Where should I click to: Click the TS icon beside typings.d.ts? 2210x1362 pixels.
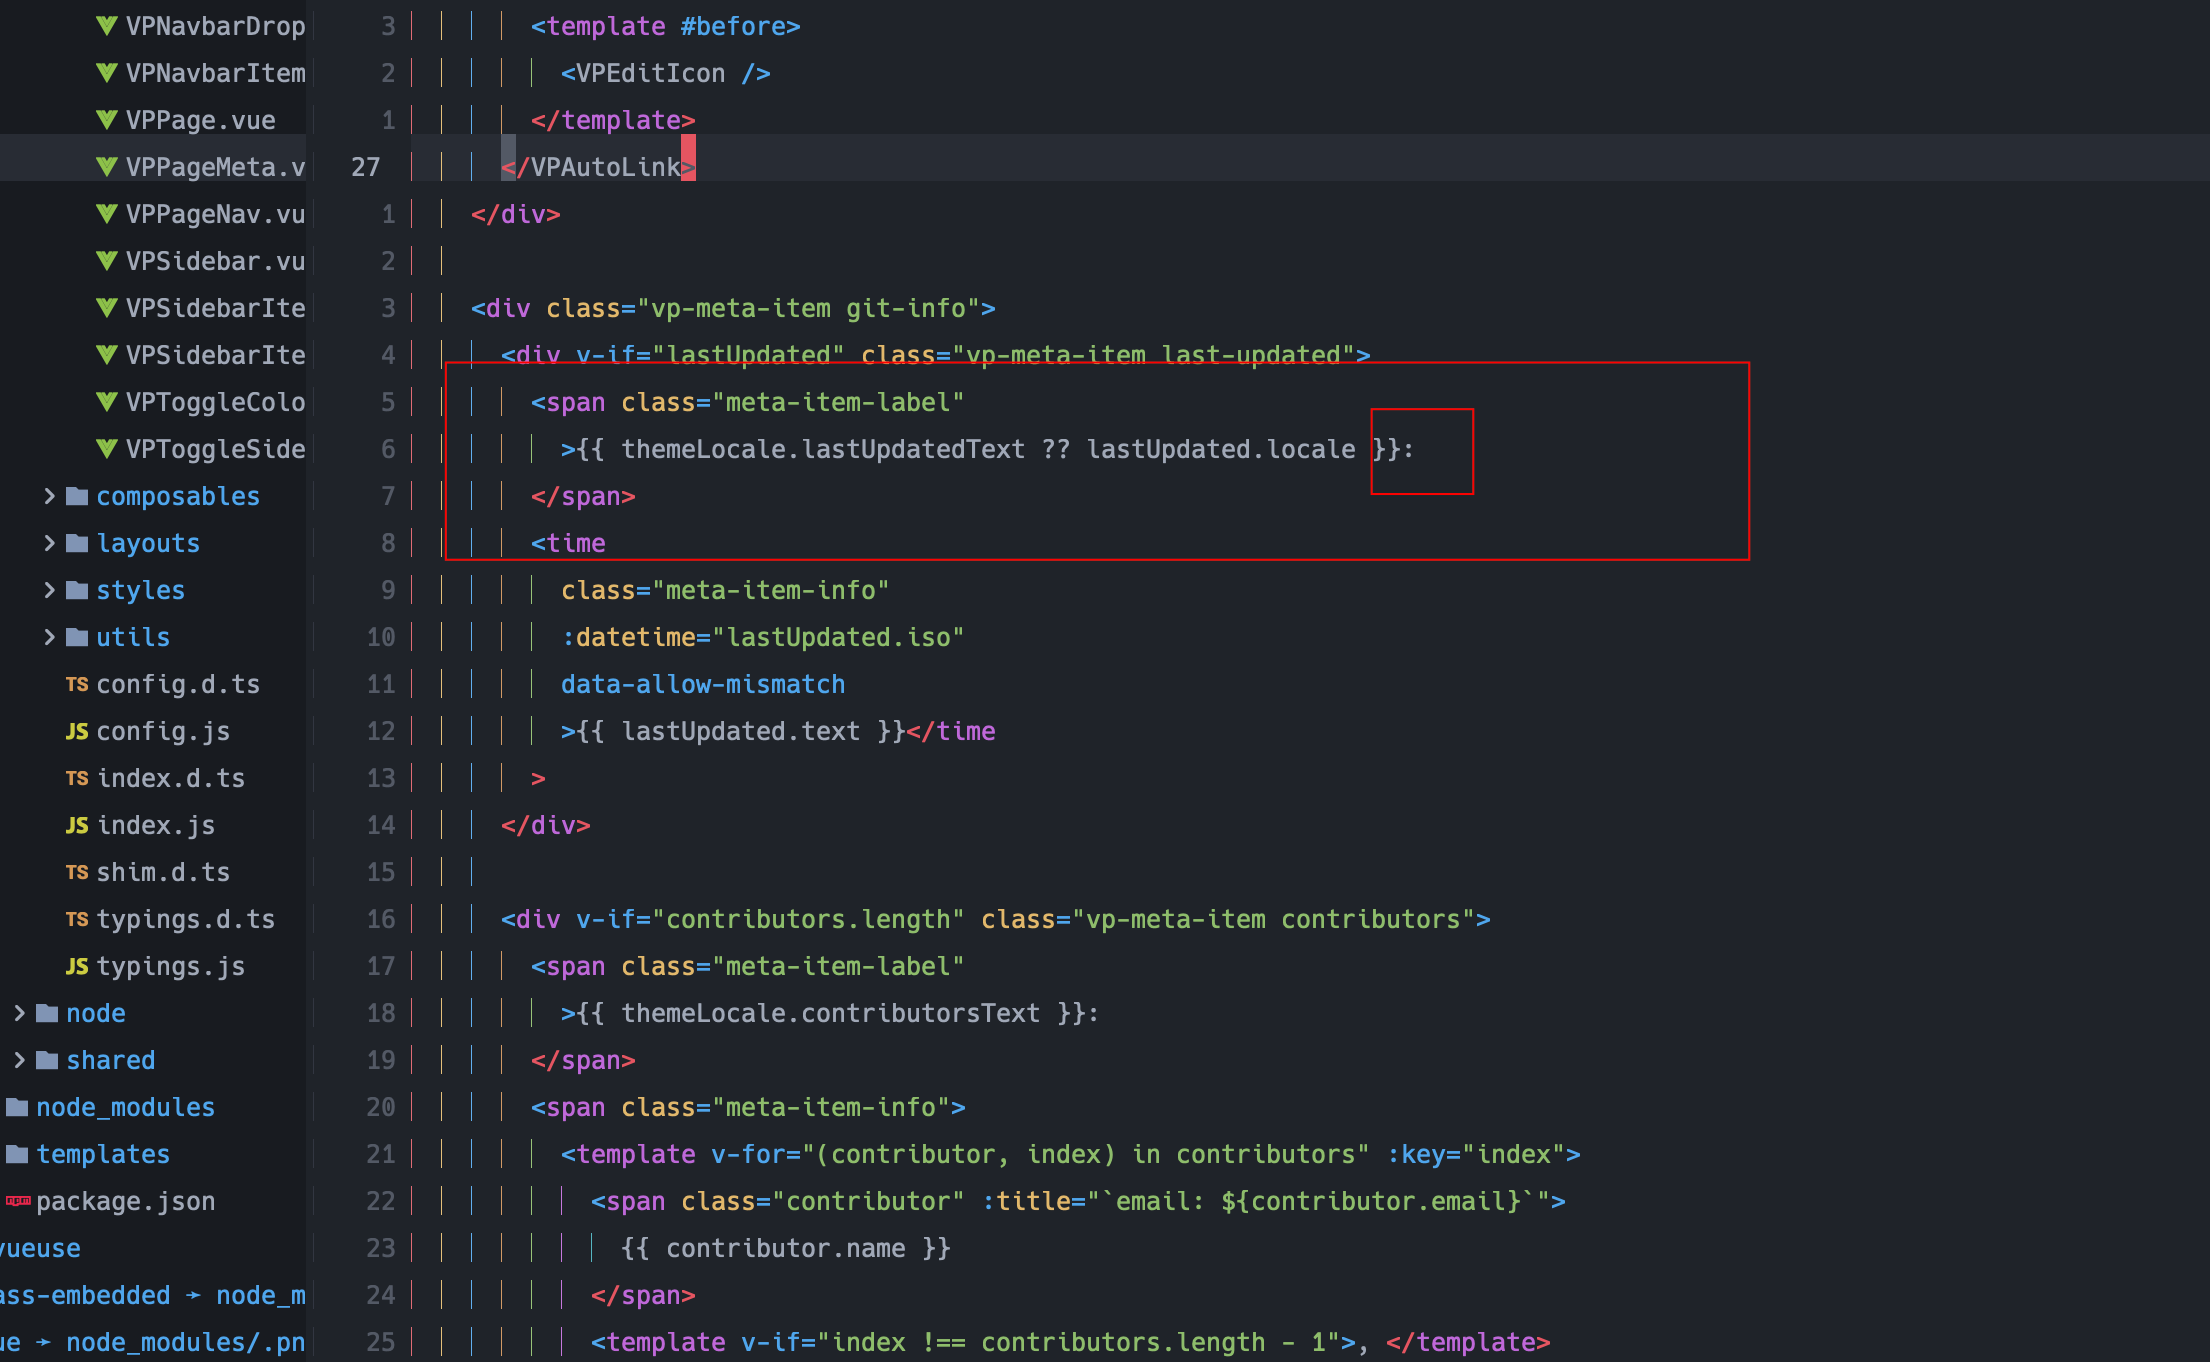(77, 919)
